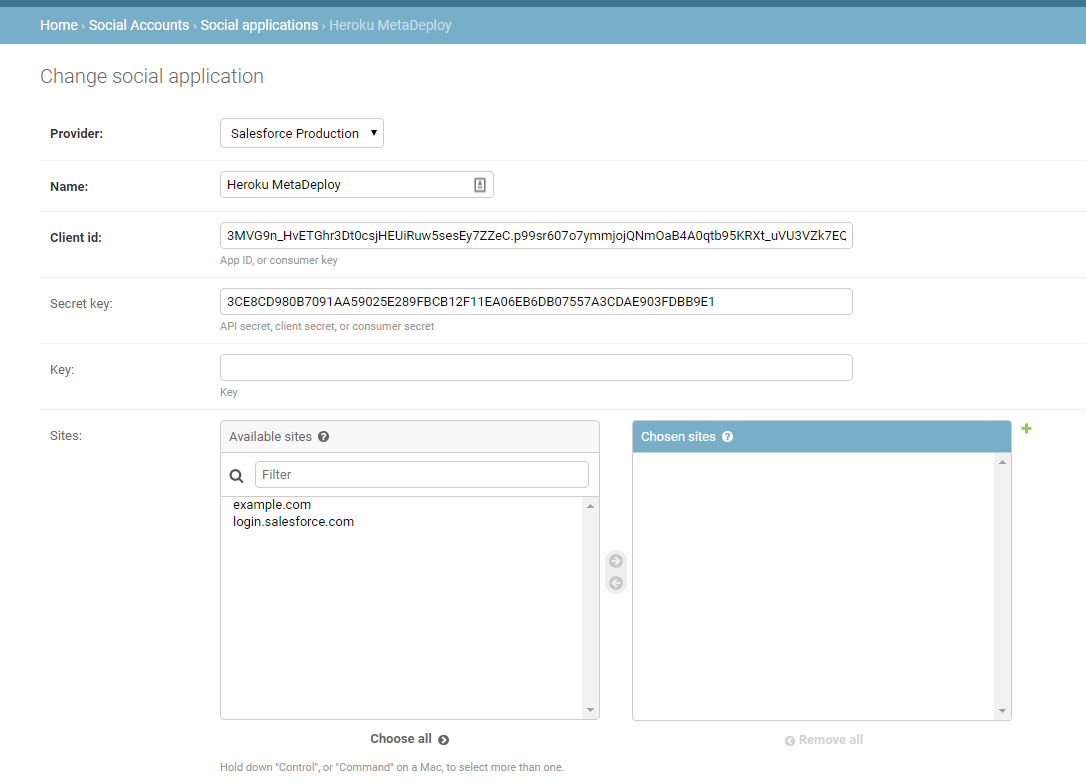Open Social Accounts from the breadcrumb
Viewport: 1086px width, 784px height.
[x=138, y=24]
